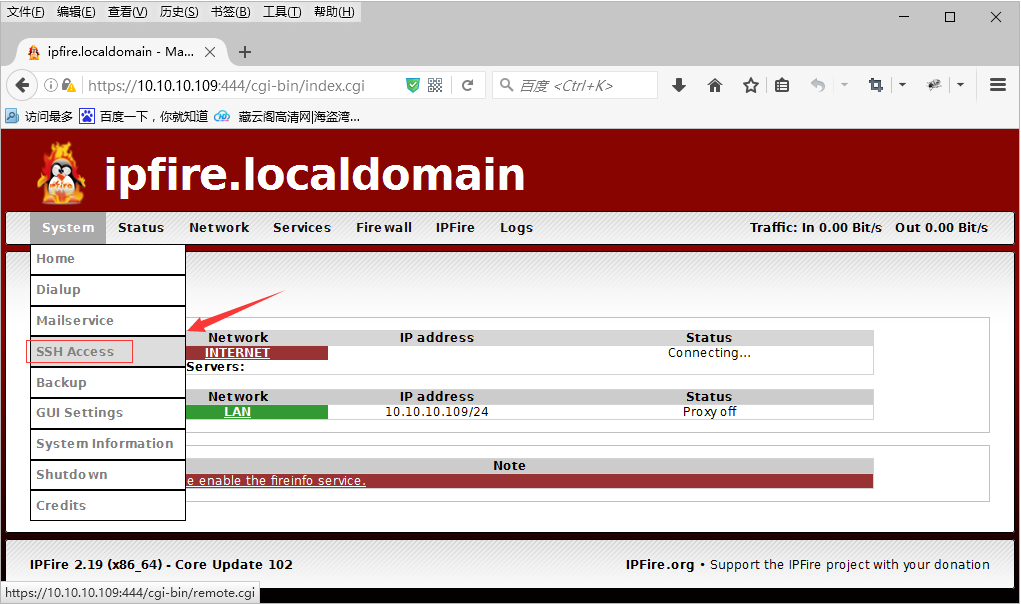Open the 查看(V) menu
Image resolution: width=1021 pixels, height=604 pixels.
(x=128, y=12)
